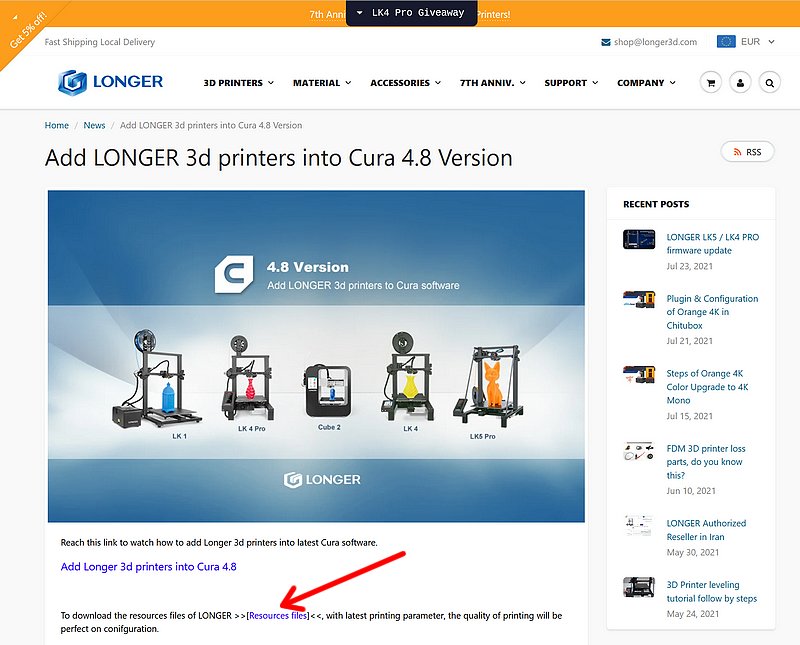The image size is (800, 645).
Task: Click the Jun 10, 2021 post date
Action: tap(691, 491)
